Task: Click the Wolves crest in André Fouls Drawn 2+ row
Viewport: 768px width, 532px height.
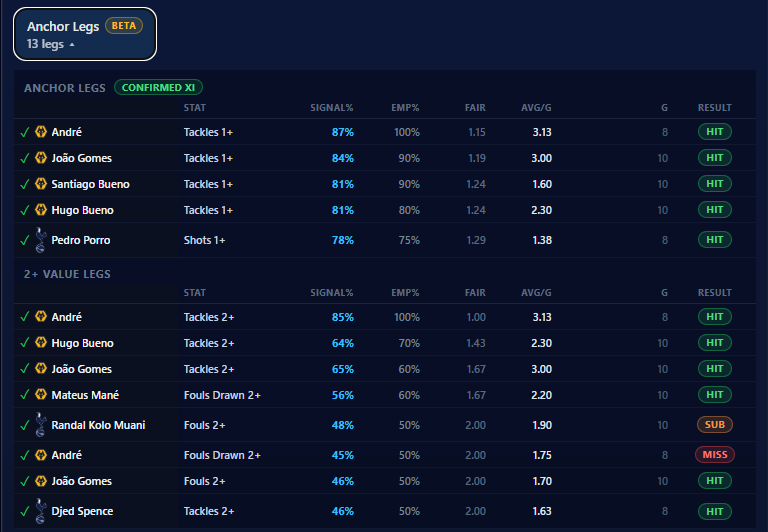Action: coord(41,455)
